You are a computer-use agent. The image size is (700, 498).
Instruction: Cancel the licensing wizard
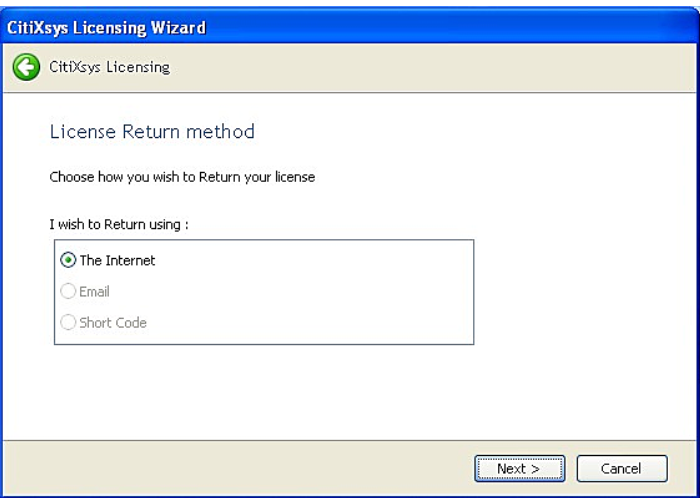point(622,469)
